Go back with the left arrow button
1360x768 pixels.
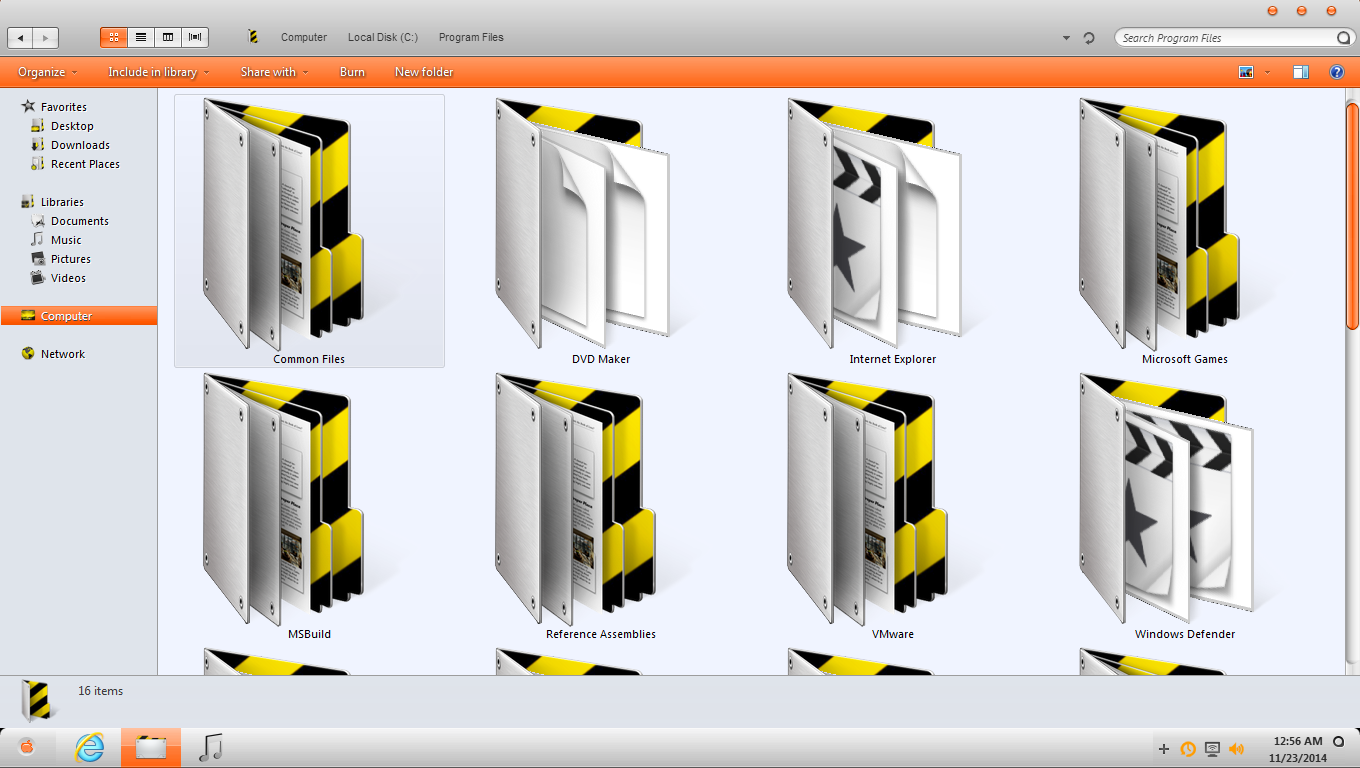coord(20,38)
